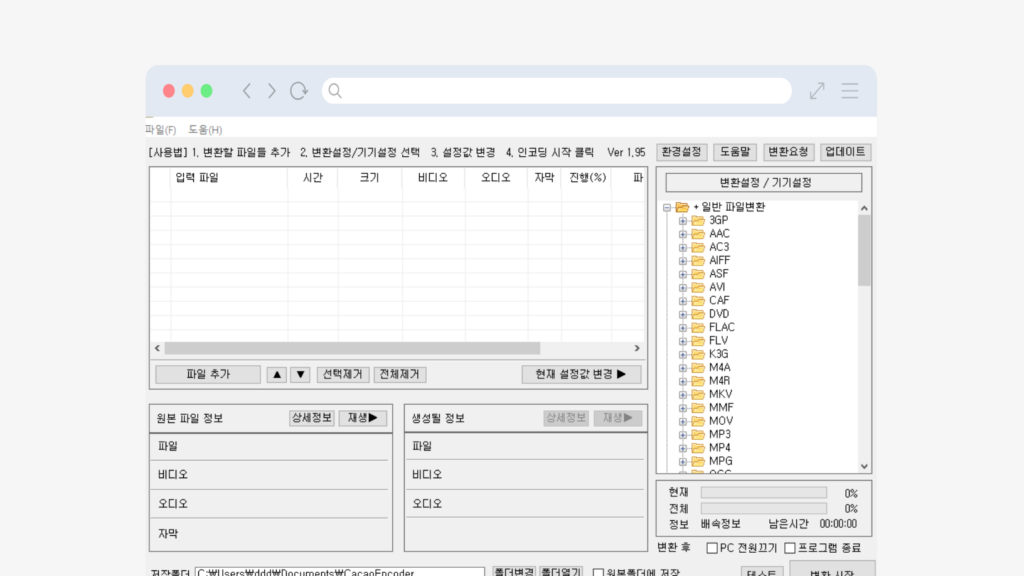
Task: Move file up with ▲ button
Action: 277,374
